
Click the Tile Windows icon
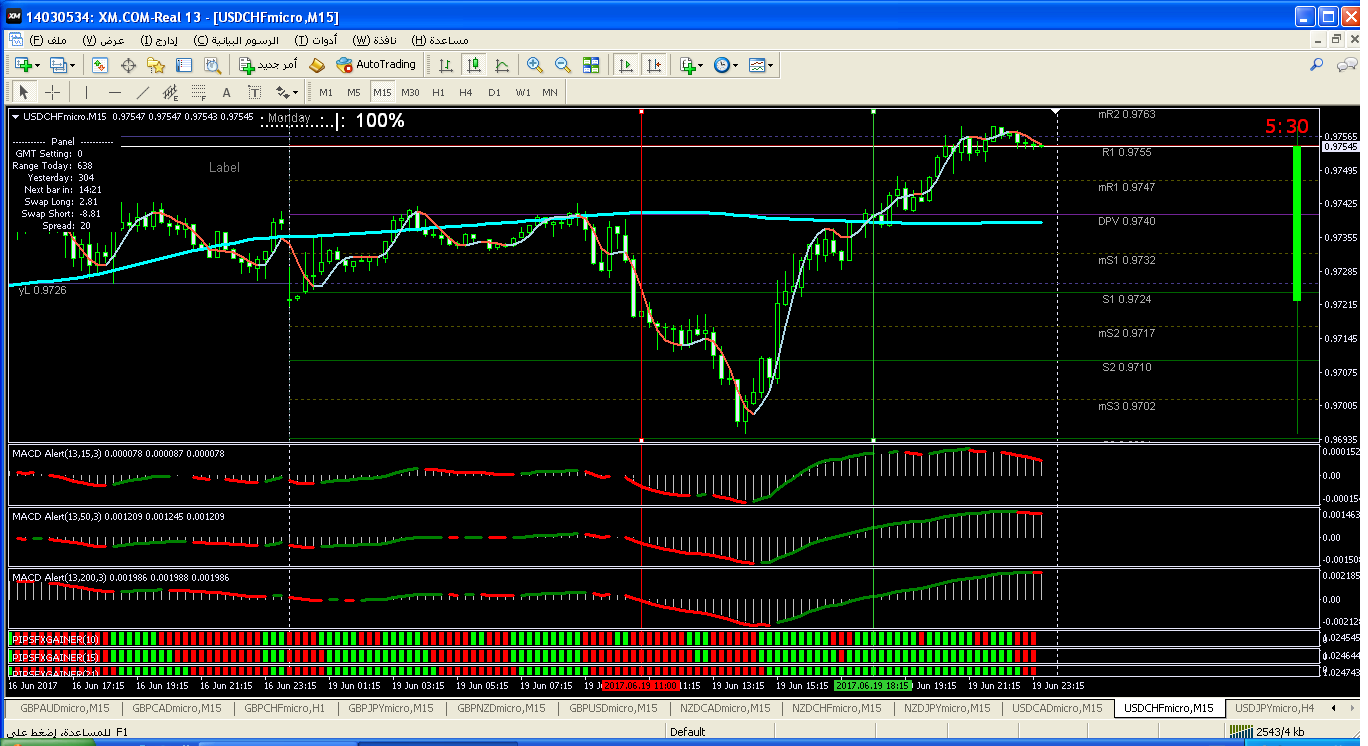[x=591, y=65]
